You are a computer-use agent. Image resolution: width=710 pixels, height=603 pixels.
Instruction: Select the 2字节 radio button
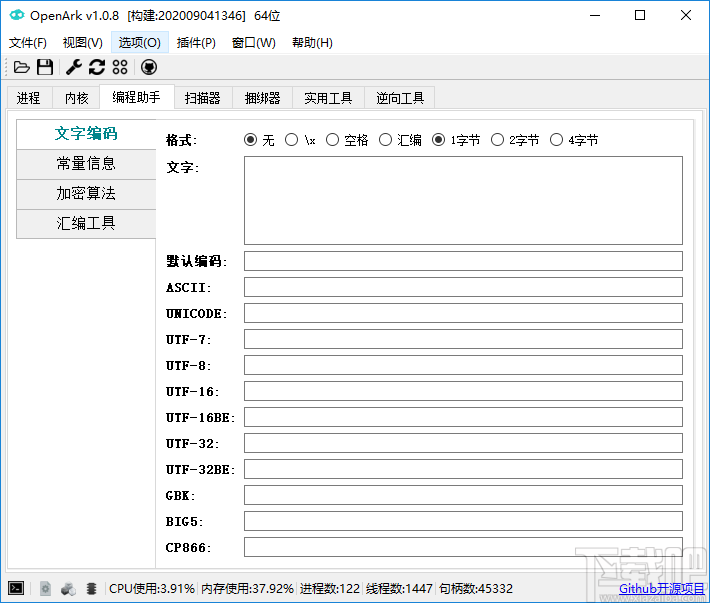(x=515, y=140)
